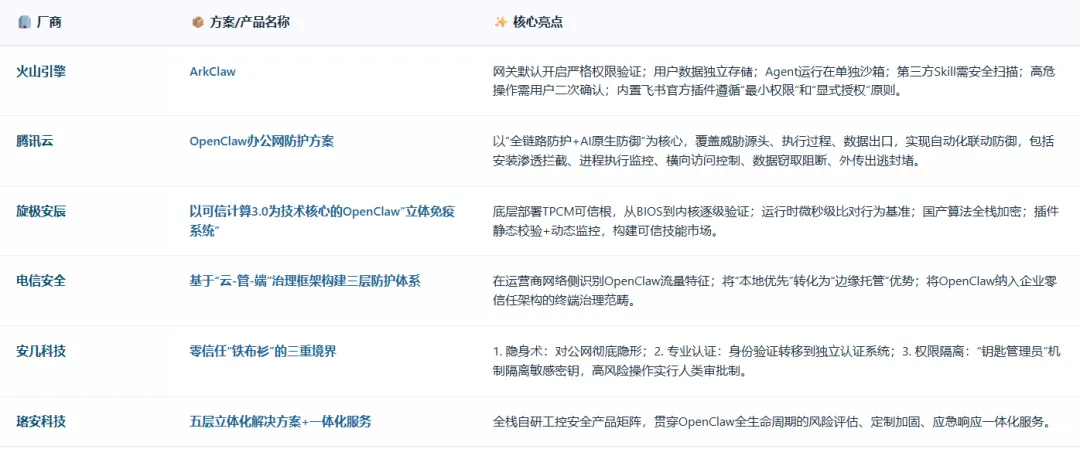This screenshot has height=449, width=1080.
Task: Select the 方案/产品名称 column header
Action: coord(249,22)
